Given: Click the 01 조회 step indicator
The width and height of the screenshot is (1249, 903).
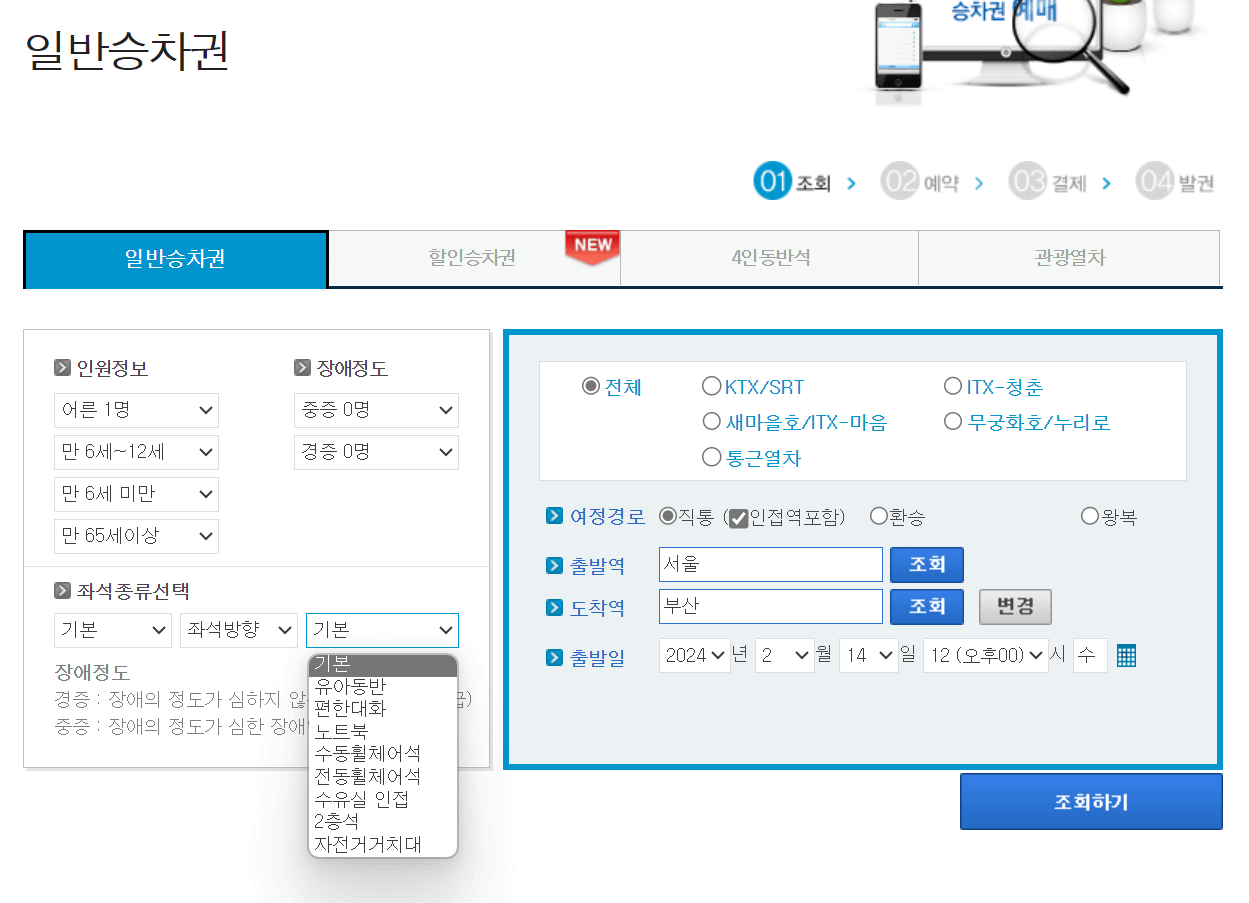Looking at the screenshot, I should 789,182.
